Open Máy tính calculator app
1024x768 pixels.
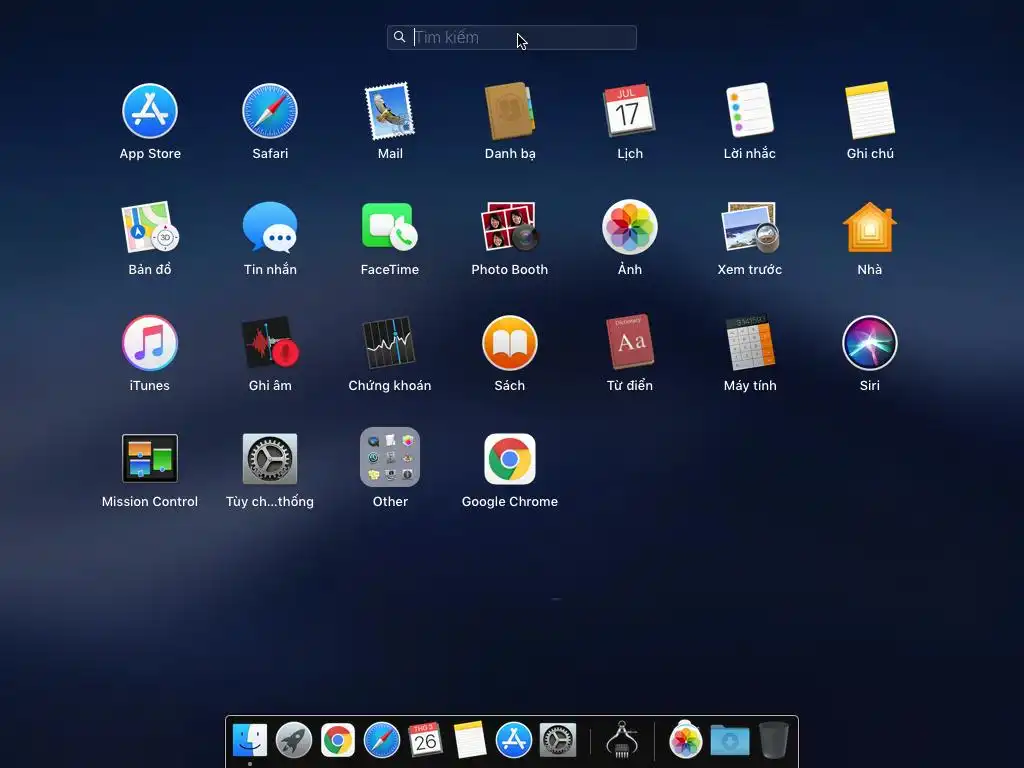[x=750, y=343]
